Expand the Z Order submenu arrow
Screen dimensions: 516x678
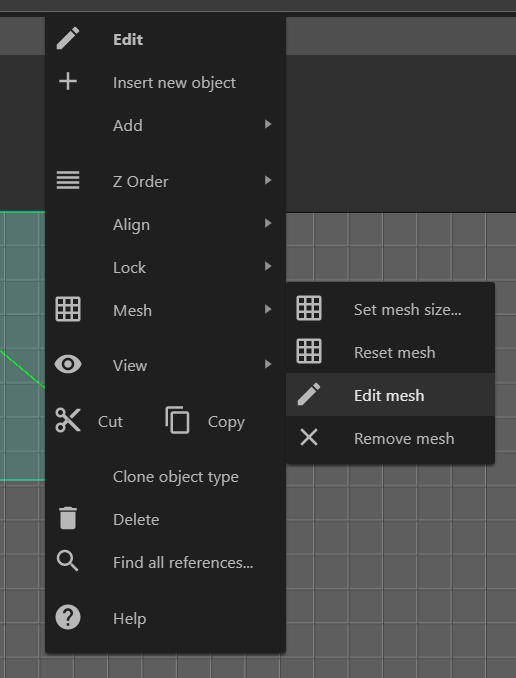coord(268,180)
